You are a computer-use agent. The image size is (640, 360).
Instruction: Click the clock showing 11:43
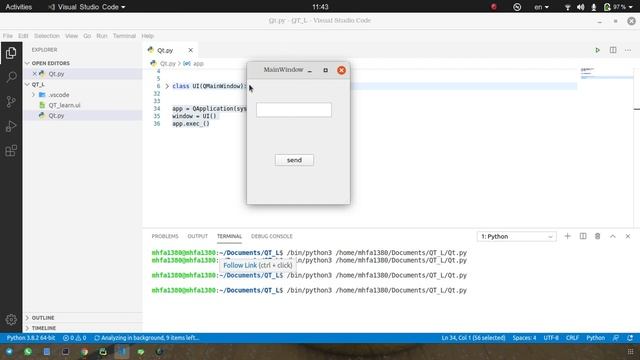(x=320, y=7)
